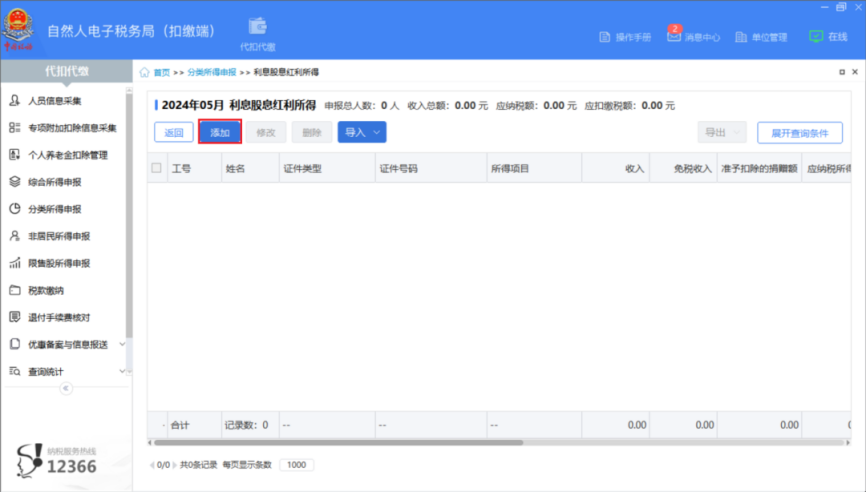Click the 添加 button
Image resolution: width=866 pixels, height=492 pixels.
tap(220, 133)
